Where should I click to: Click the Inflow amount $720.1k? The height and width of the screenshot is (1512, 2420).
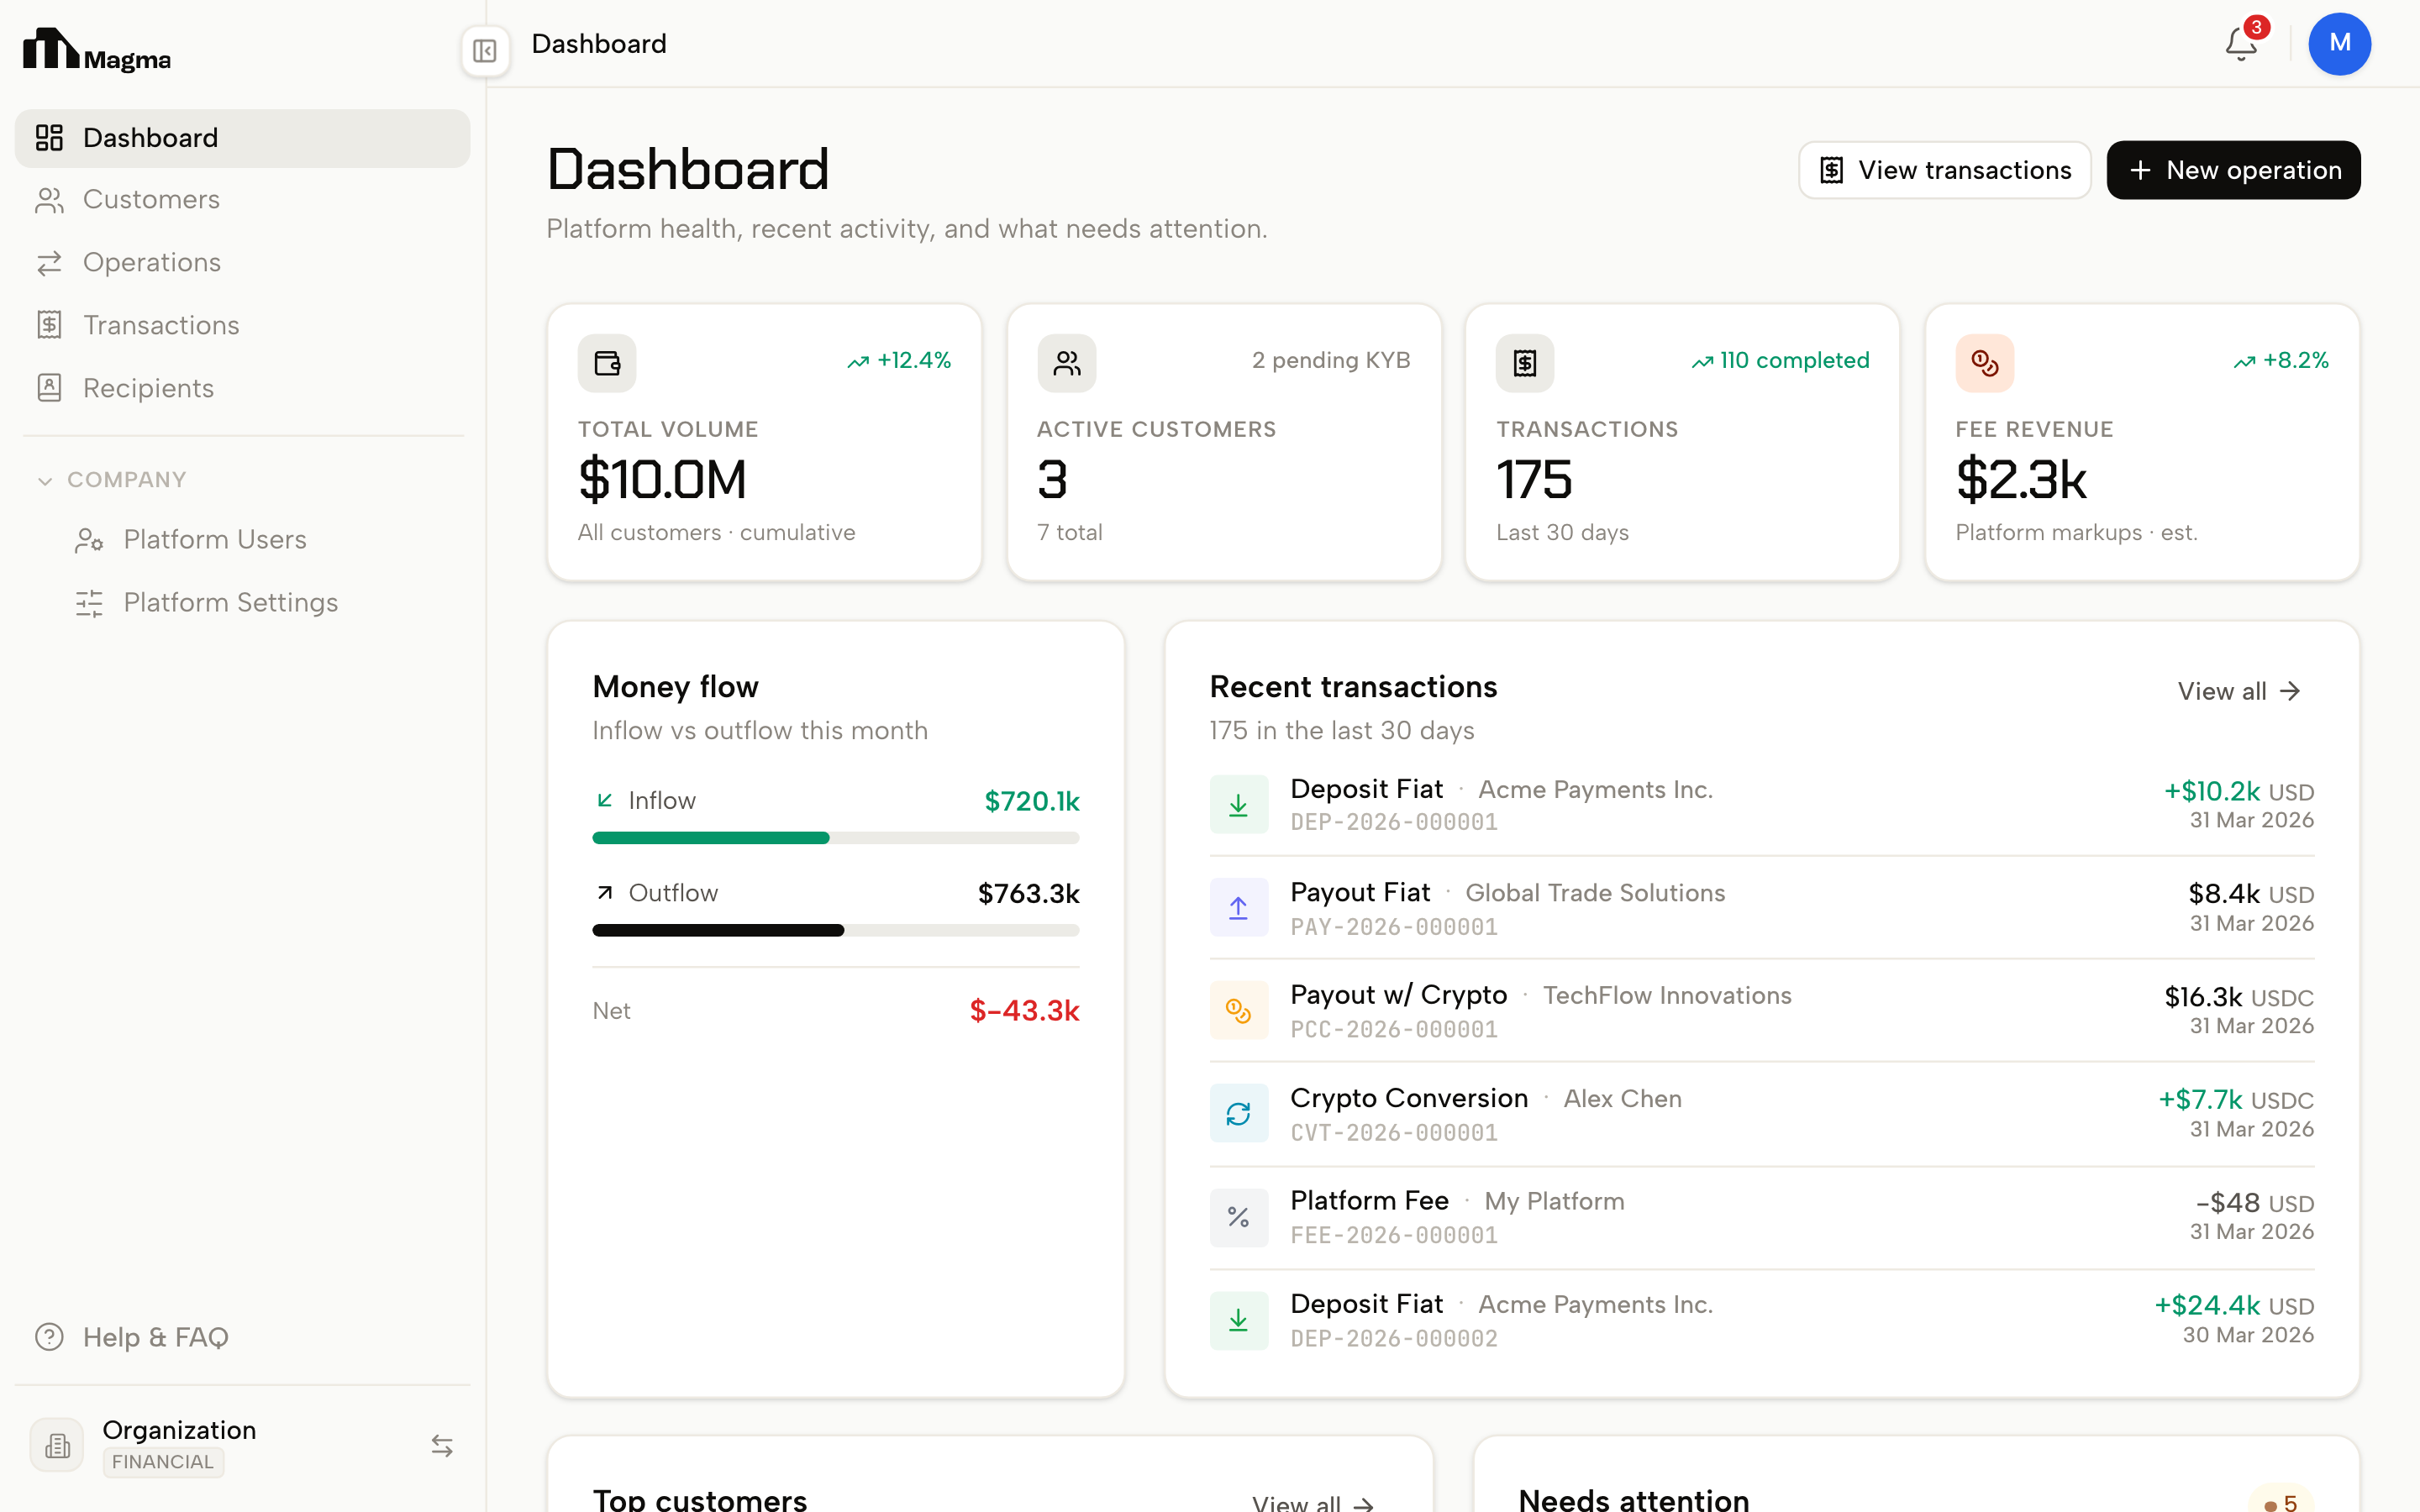1032,801
